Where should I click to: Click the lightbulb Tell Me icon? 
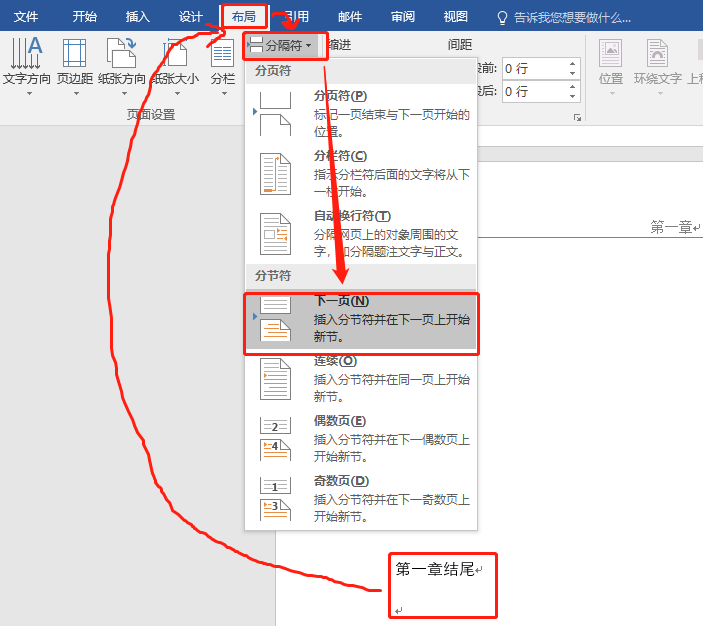pos(502,17)
